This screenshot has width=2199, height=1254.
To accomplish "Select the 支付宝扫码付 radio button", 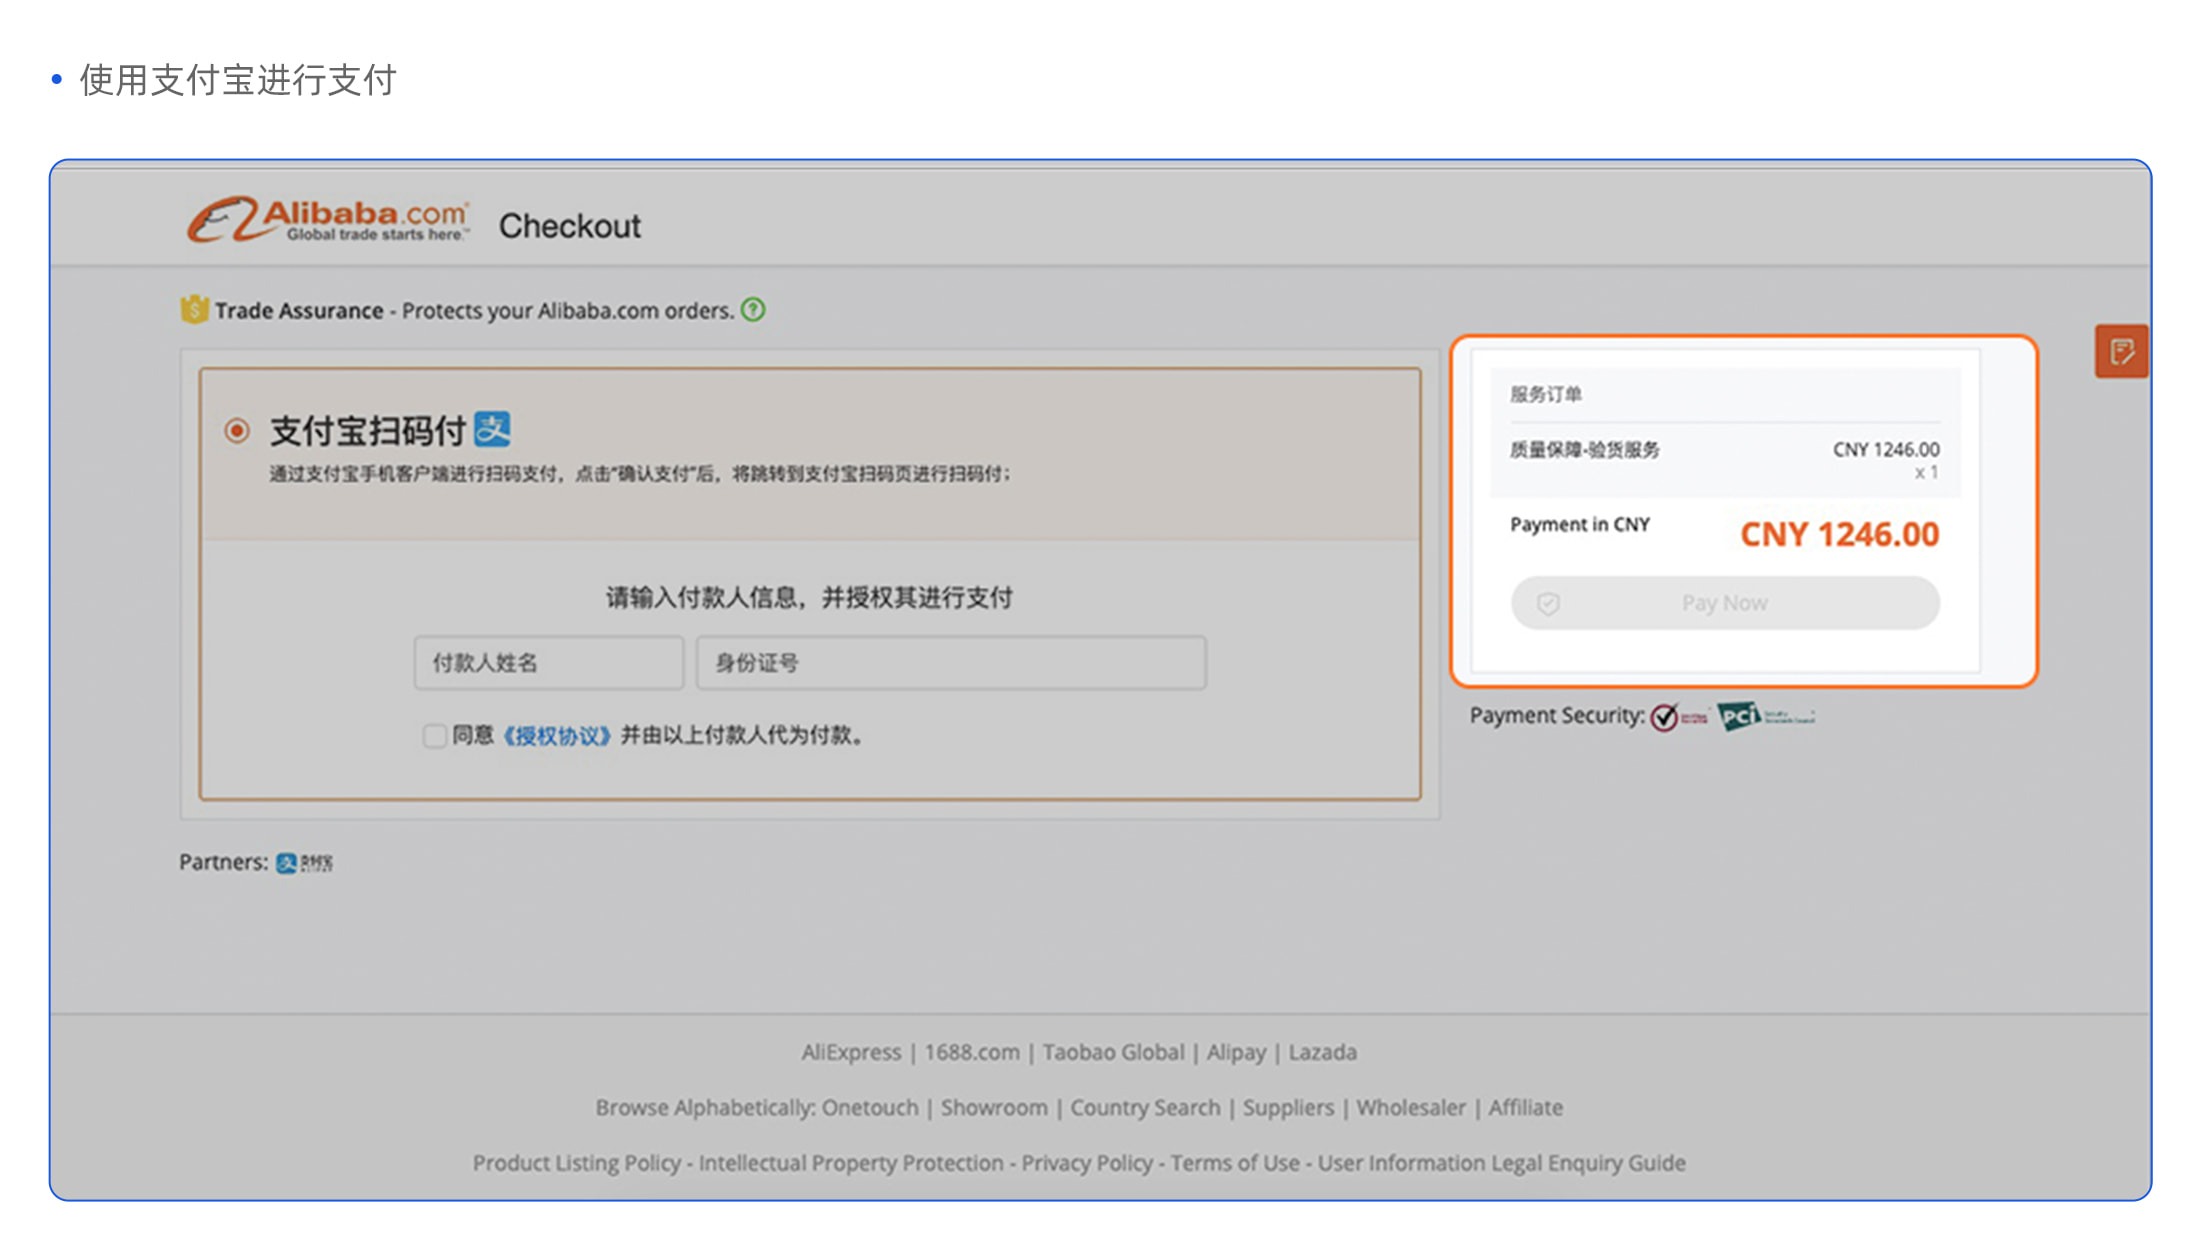I will (x=237, y=431).
